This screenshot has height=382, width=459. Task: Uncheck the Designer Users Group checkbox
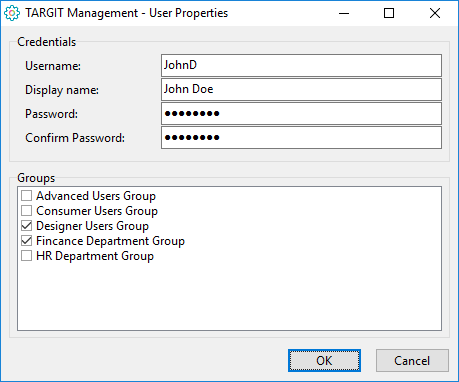click(26, 226)
